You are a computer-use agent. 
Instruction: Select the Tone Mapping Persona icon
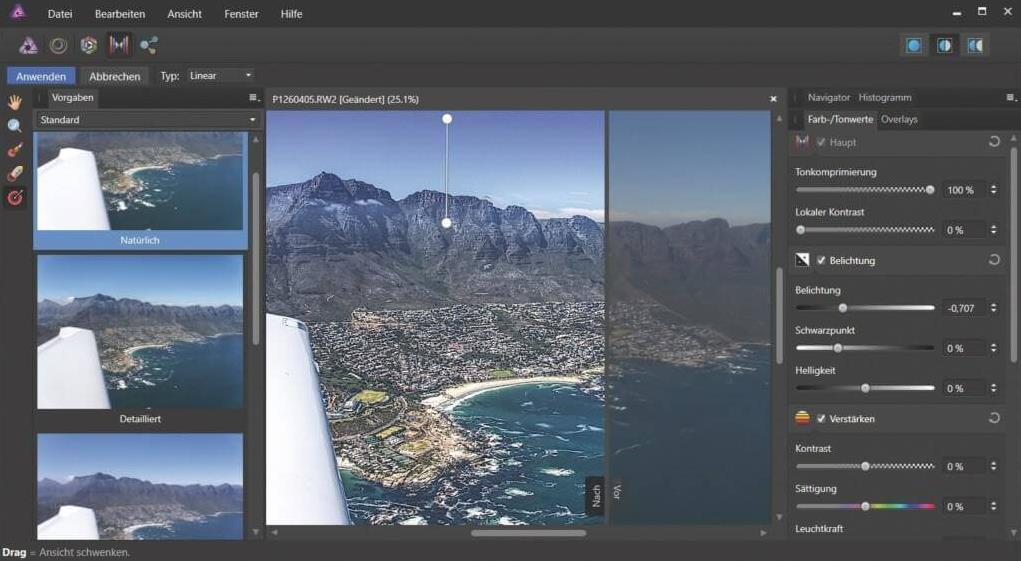pyautogui.click(x=119, y=45)
